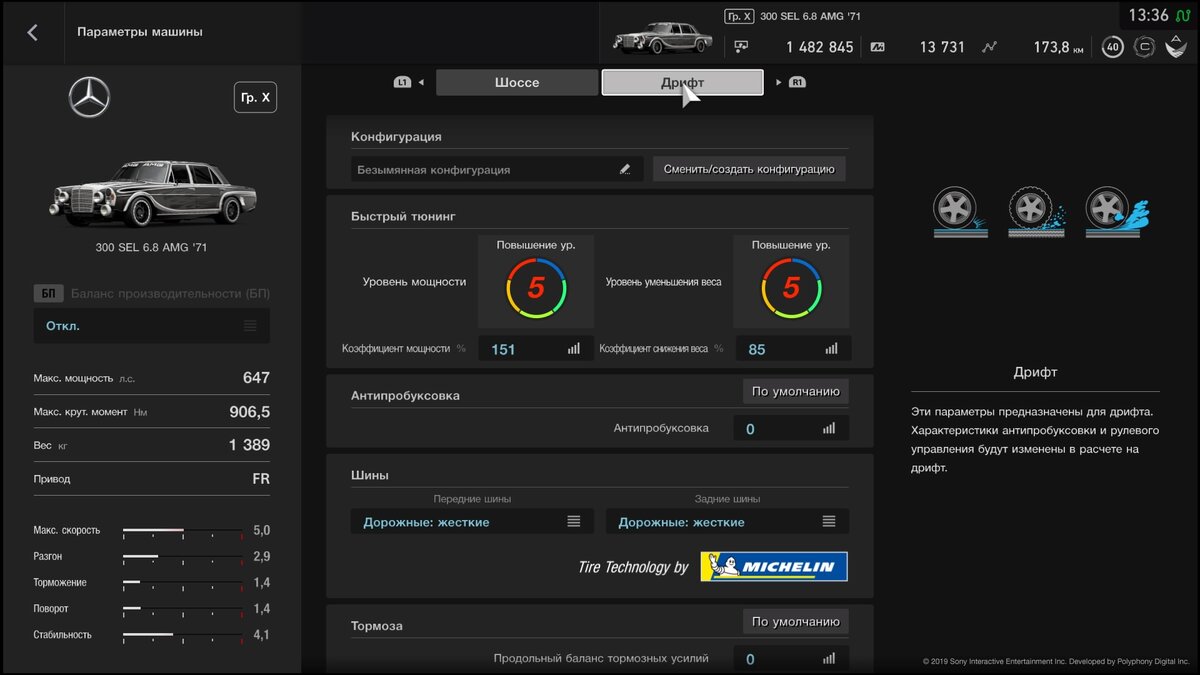Open the БП 'Откл.' balance dropdown

pyautogui.click(x=151, y=325)
